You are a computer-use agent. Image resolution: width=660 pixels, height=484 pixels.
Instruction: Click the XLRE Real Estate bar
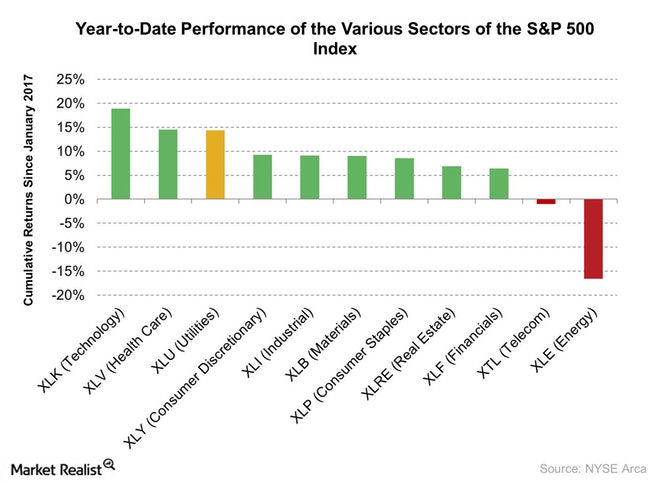pos(451,183)
